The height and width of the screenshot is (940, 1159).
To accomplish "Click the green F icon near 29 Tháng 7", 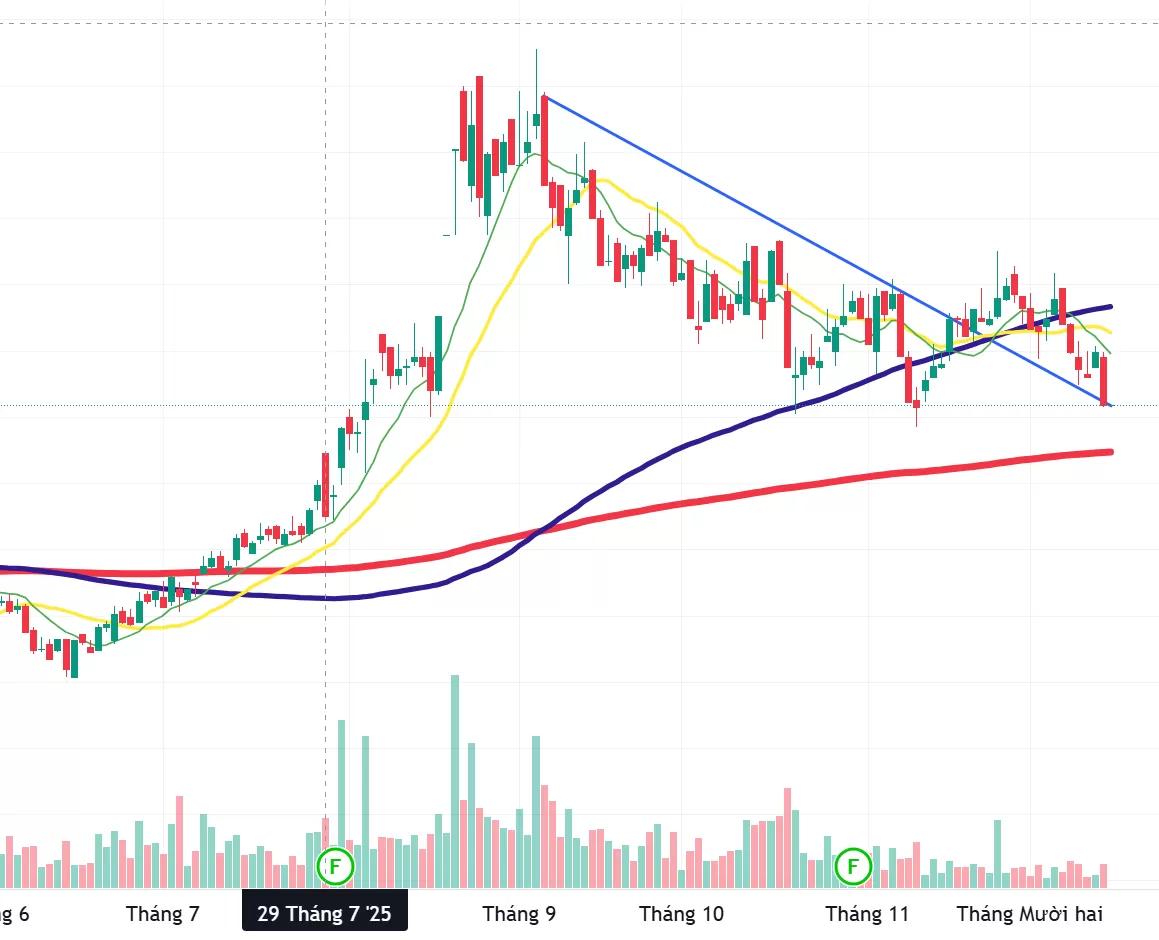I will pos(336,866).
